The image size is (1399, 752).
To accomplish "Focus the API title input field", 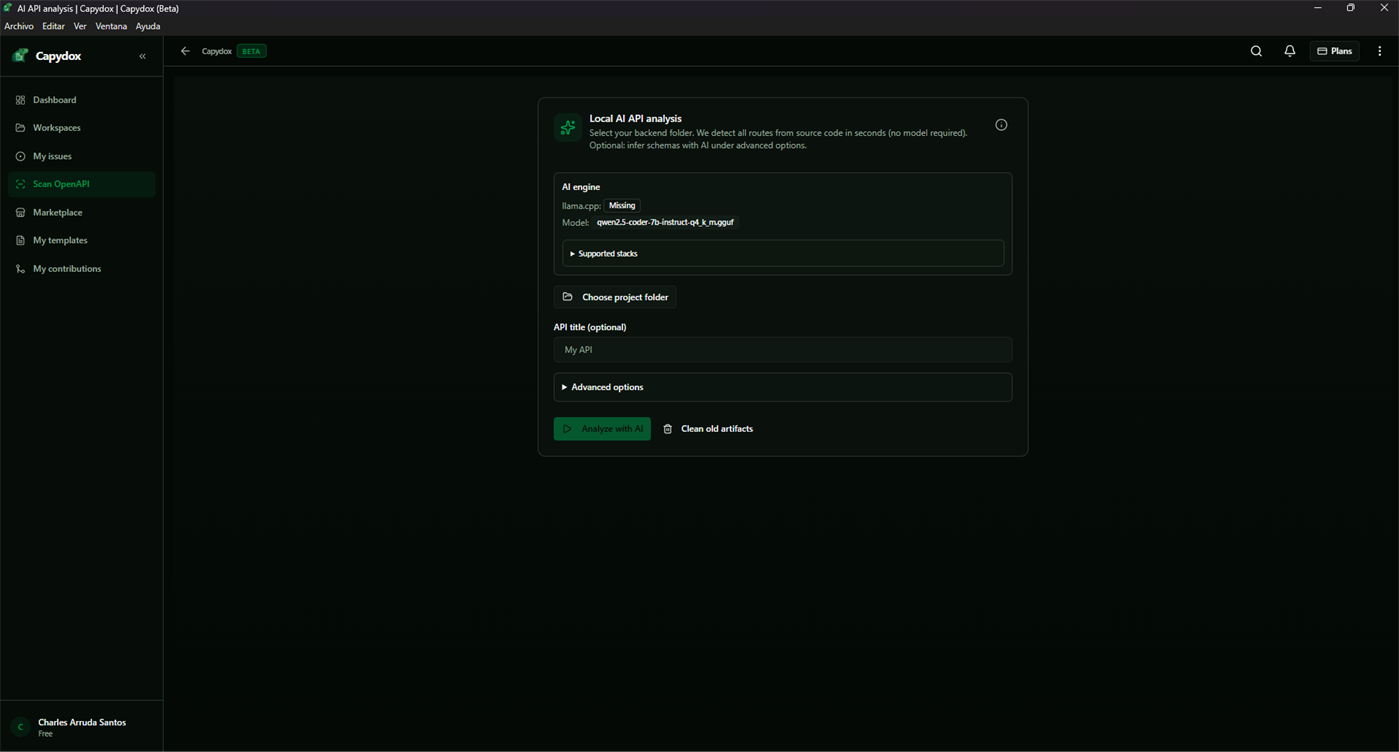I will [x=783, y=350].
